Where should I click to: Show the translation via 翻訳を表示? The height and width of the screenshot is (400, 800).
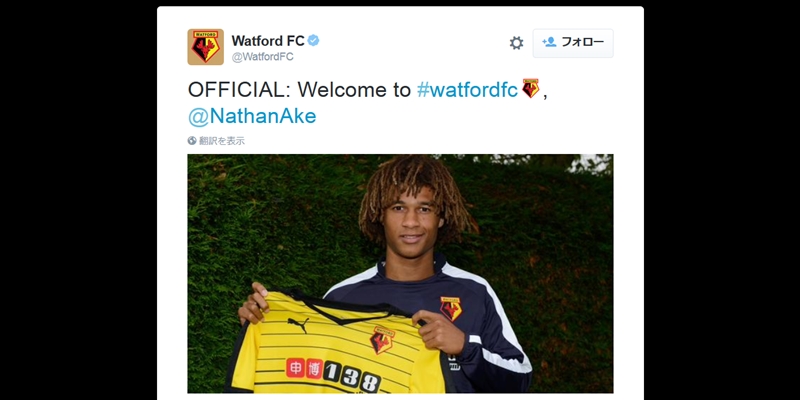click(222, 141)
